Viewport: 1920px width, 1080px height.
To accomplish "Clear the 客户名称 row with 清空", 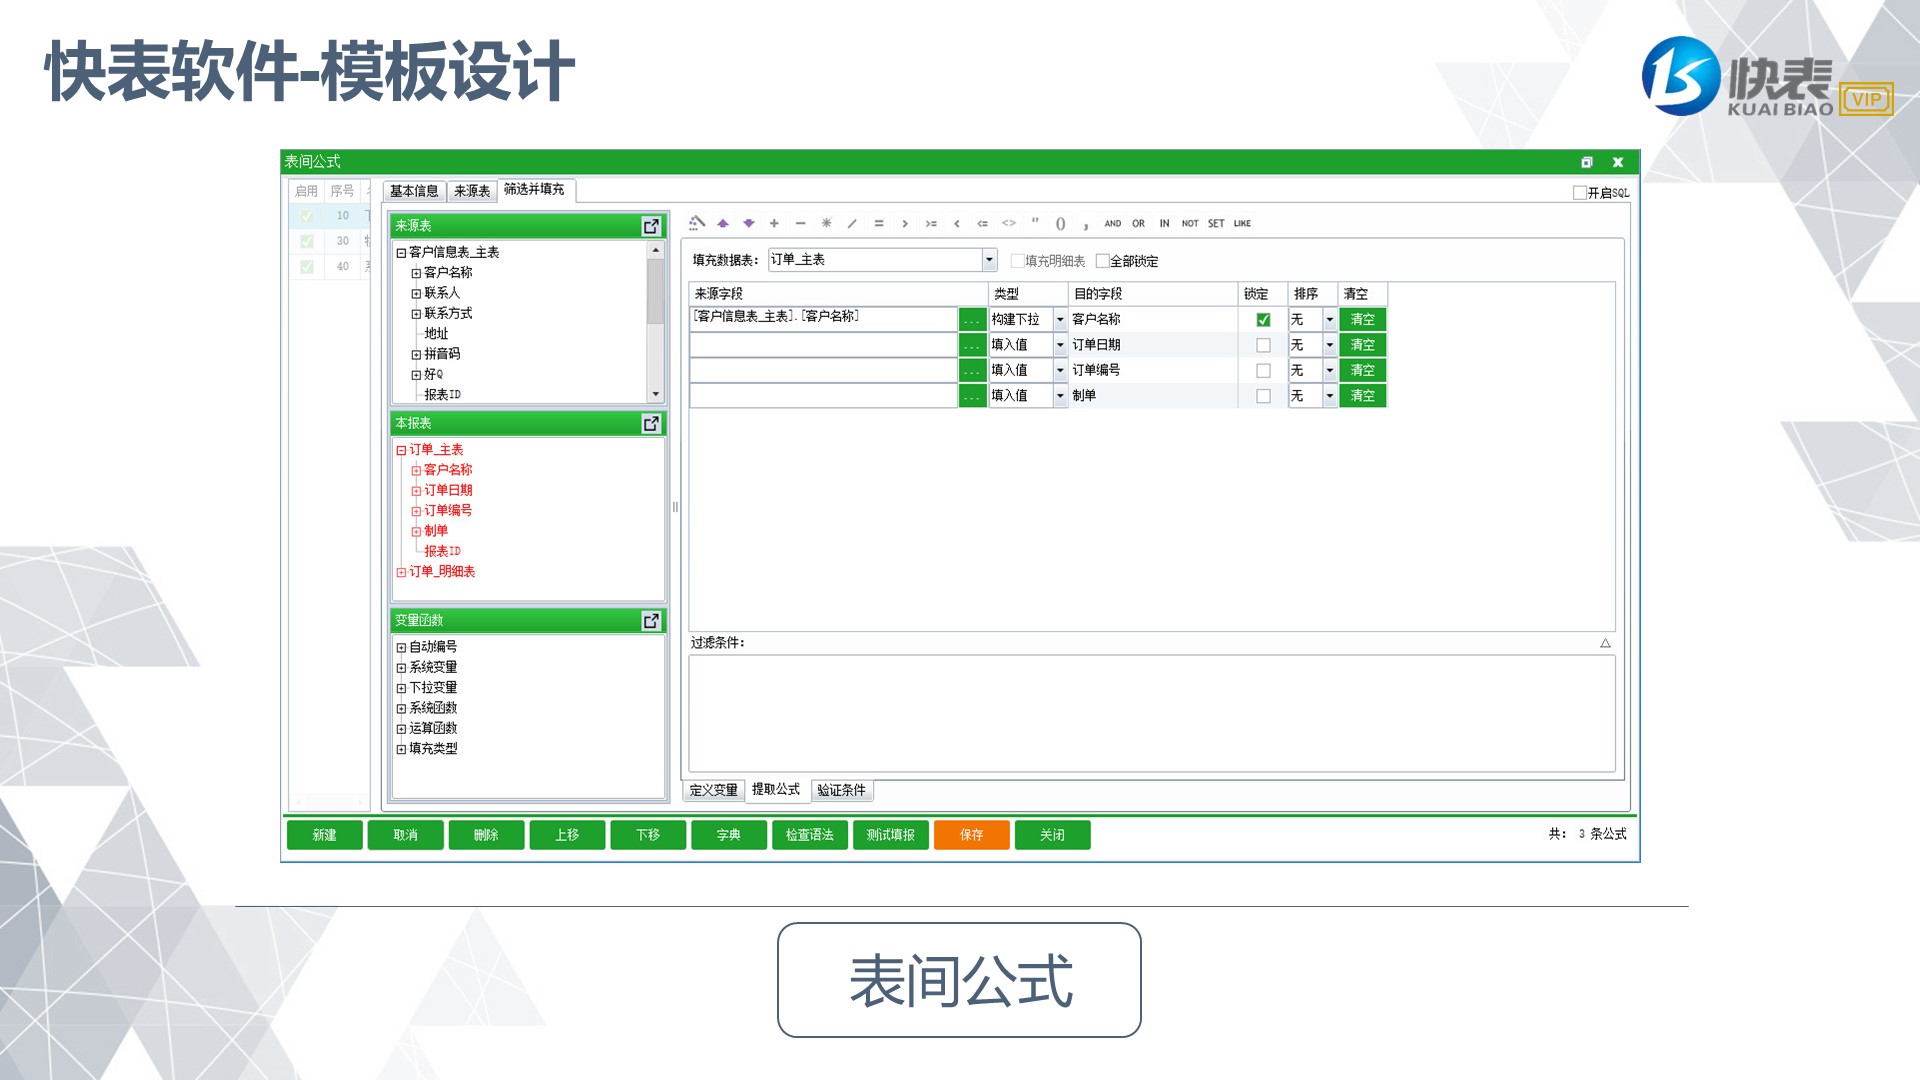I will coord(1363,320).
